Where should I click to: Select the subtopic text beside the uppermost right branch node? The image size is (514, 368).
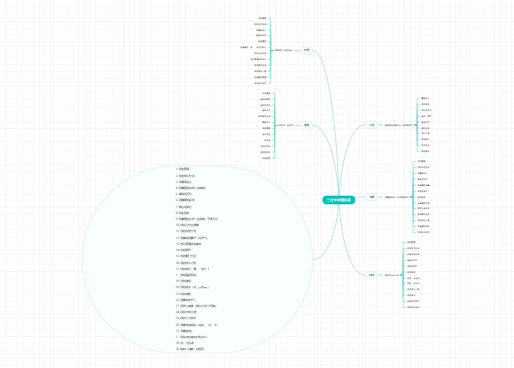pos(399,125)
